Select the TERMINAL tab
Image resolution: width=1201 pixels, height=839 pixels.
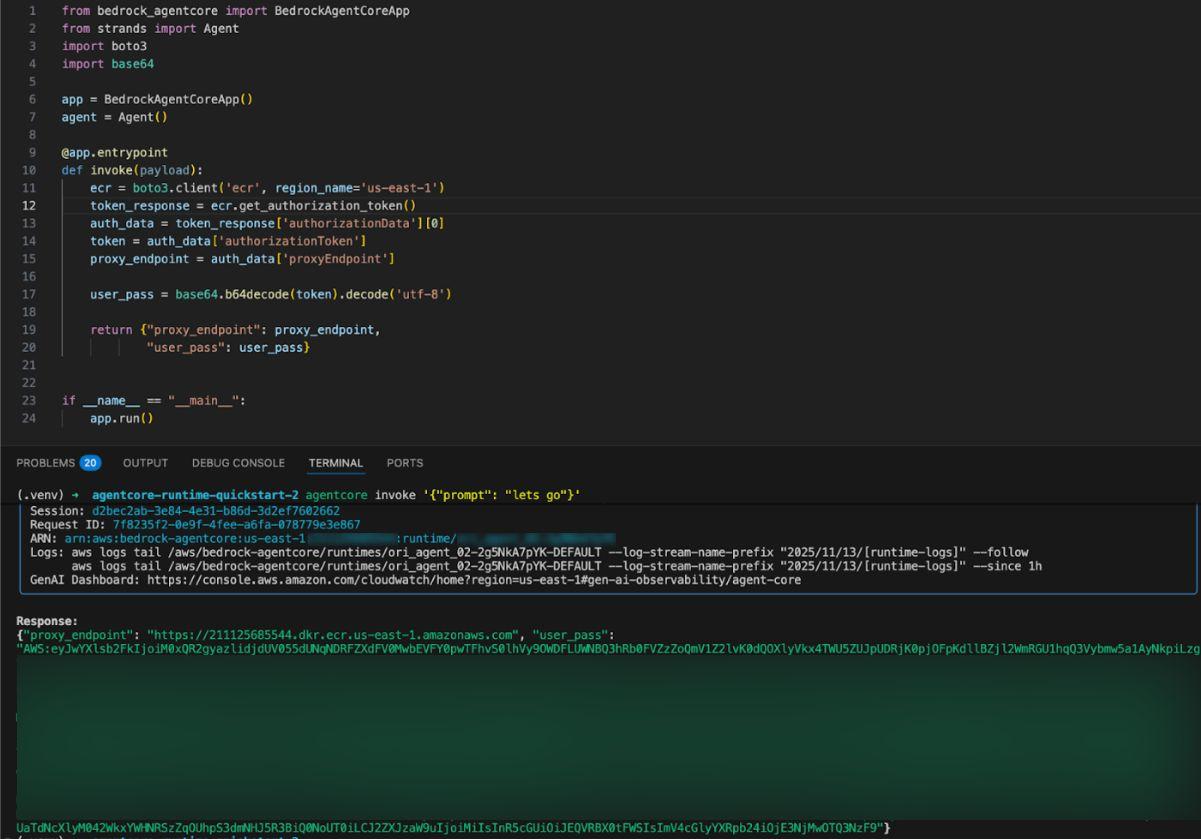[335, 463]
